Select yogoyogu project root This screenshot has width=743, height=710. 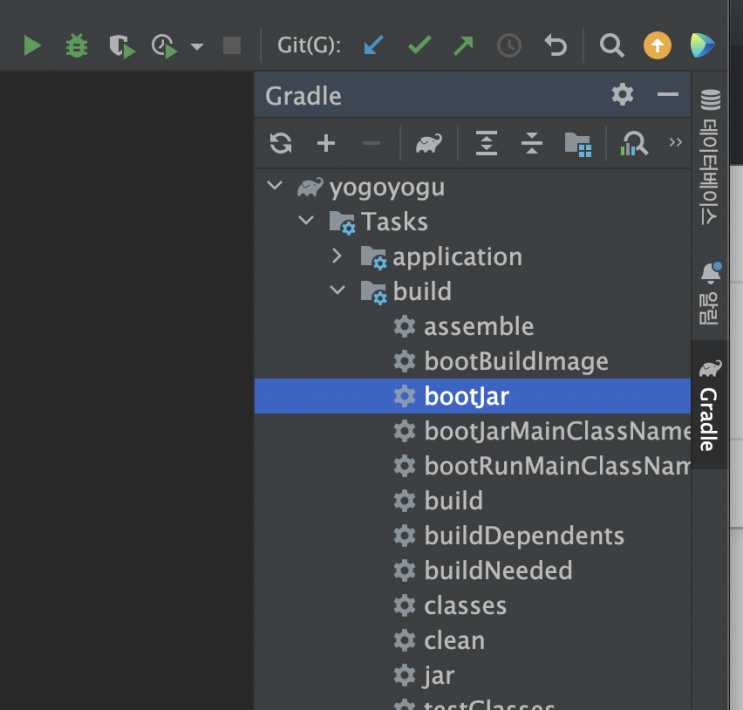(388, 187)
